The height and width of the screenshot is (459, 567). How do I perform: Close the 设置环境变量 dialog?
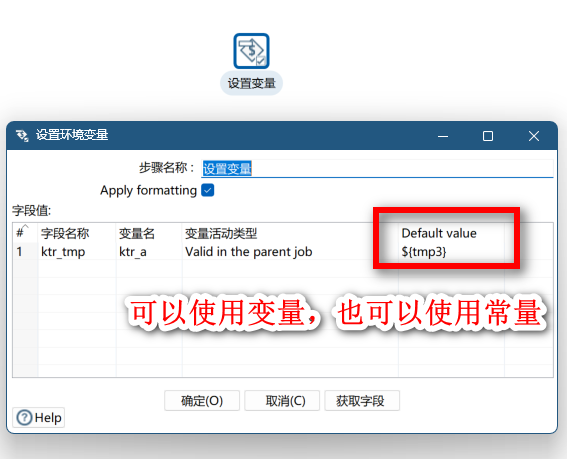tap(534, 136)
